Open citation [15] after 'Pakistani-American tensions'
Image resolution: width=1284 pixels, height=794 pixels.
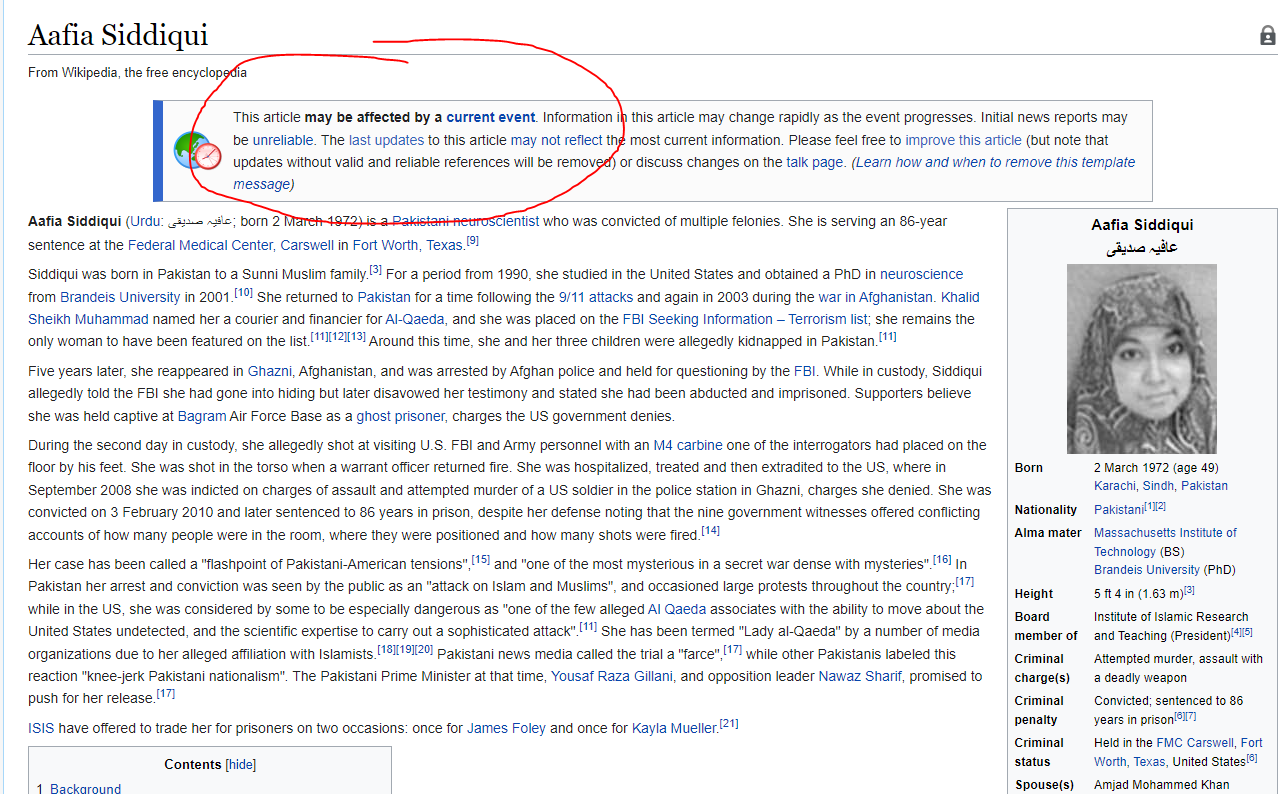[481, 560]
